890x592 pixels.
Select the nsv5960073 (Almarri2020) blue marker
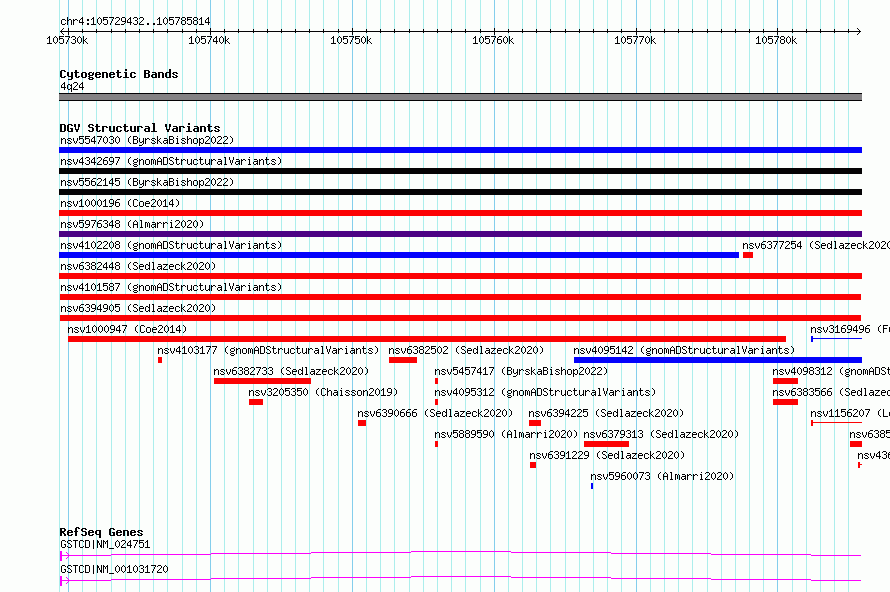(592, 486)
